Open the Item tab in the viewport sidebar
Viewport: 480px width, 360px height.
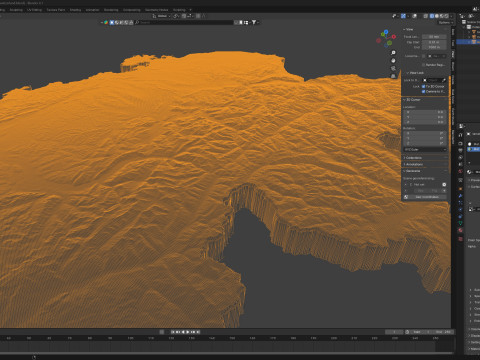pyautogui.click(x=453, y=32)
